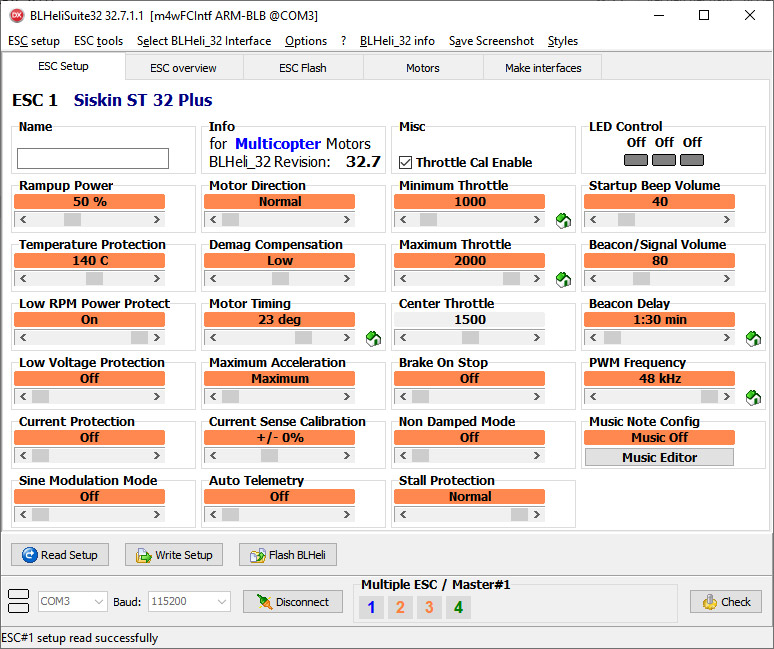Decrease Beacon/Signal Volume with left arrow

pos(593,279)
